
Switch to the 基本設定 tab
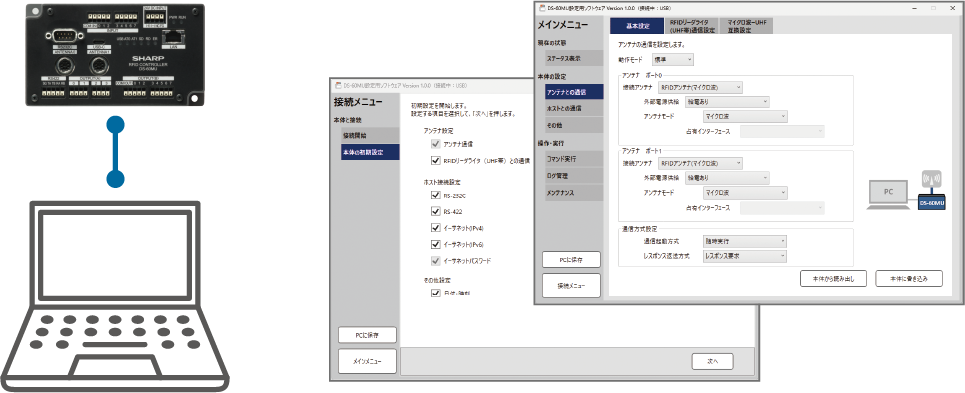pos(637,26)
